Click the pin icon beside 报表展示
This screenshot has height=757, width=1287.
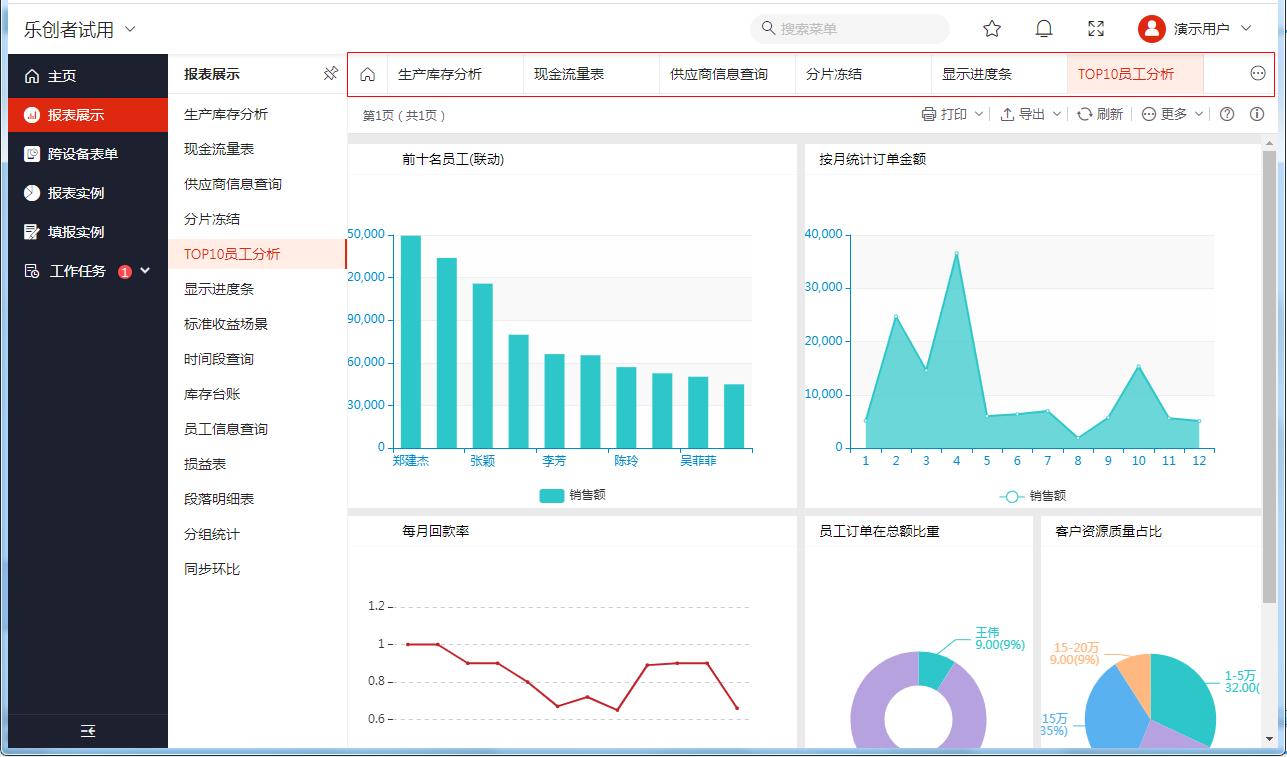click(331, 74)
